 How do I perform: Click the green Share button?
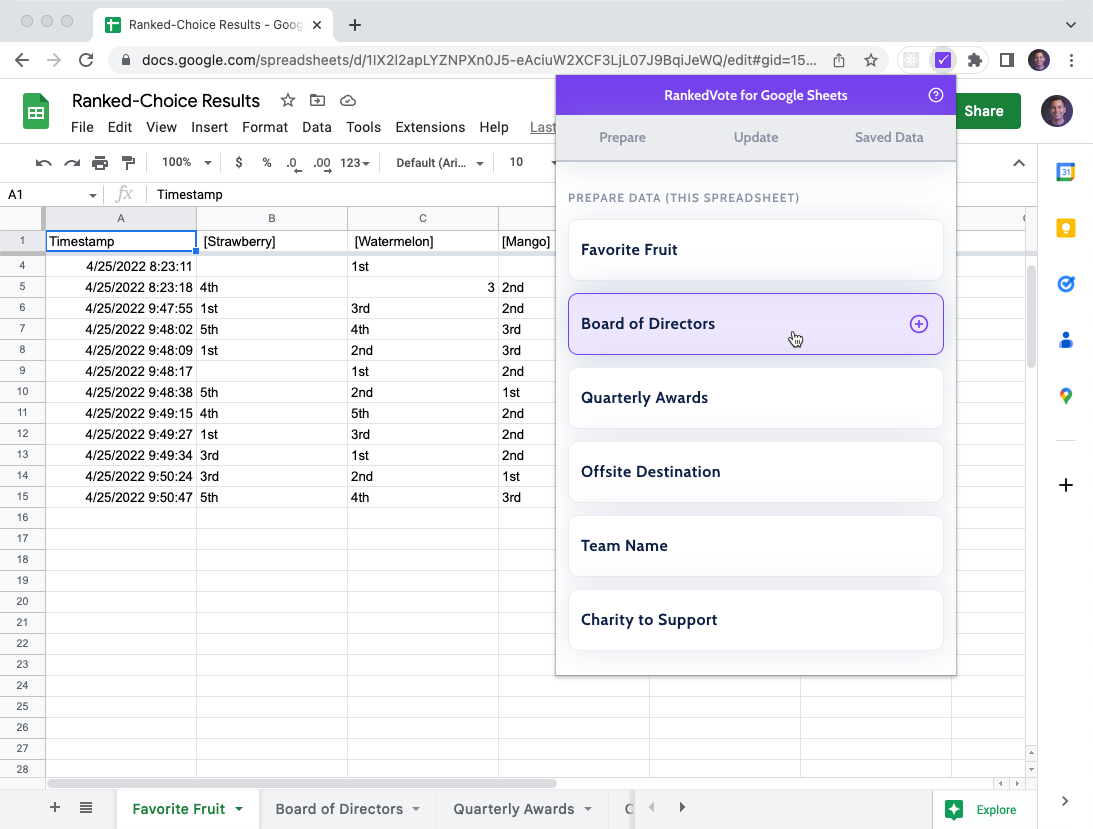pos(986,111)
